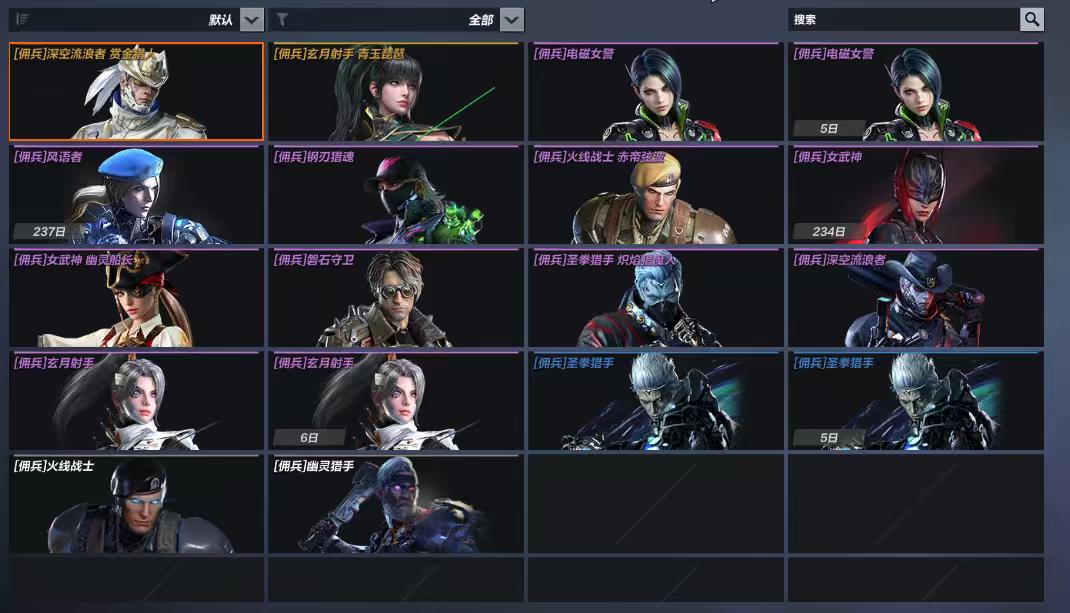
Task: Choose 电磁女警 card with 5日 timer
Action: point(916,91)
